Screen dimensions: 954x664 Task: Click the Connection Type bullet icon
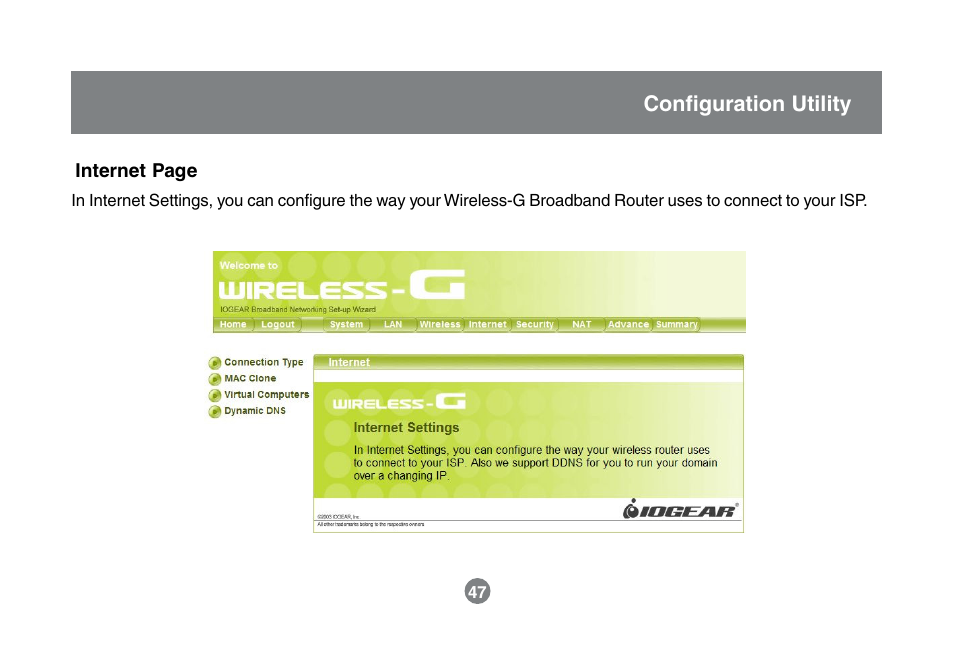pyautogui.click(x=214, y=363)
